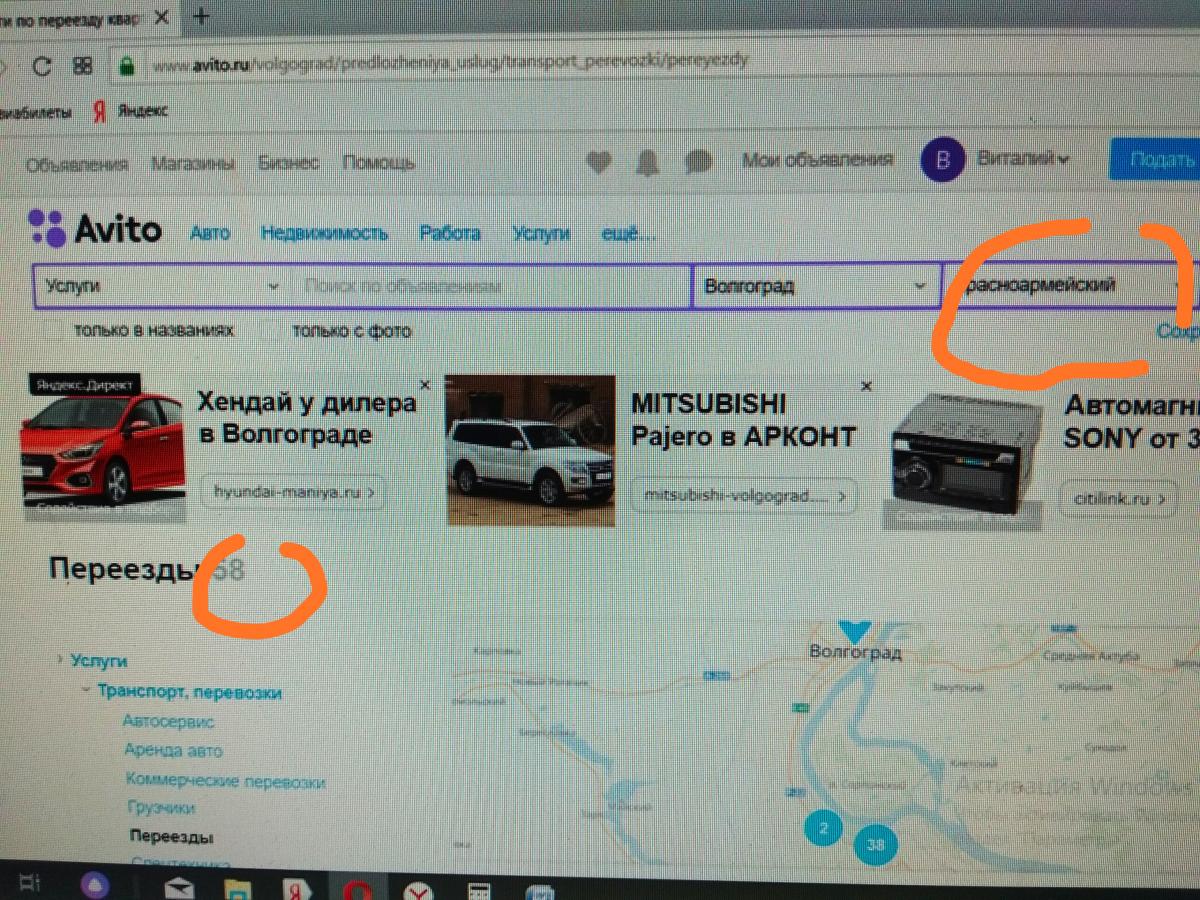Screen dimensions: 1200x900
Task: Click the green padlock security icon
Action: tap(127, 66)
